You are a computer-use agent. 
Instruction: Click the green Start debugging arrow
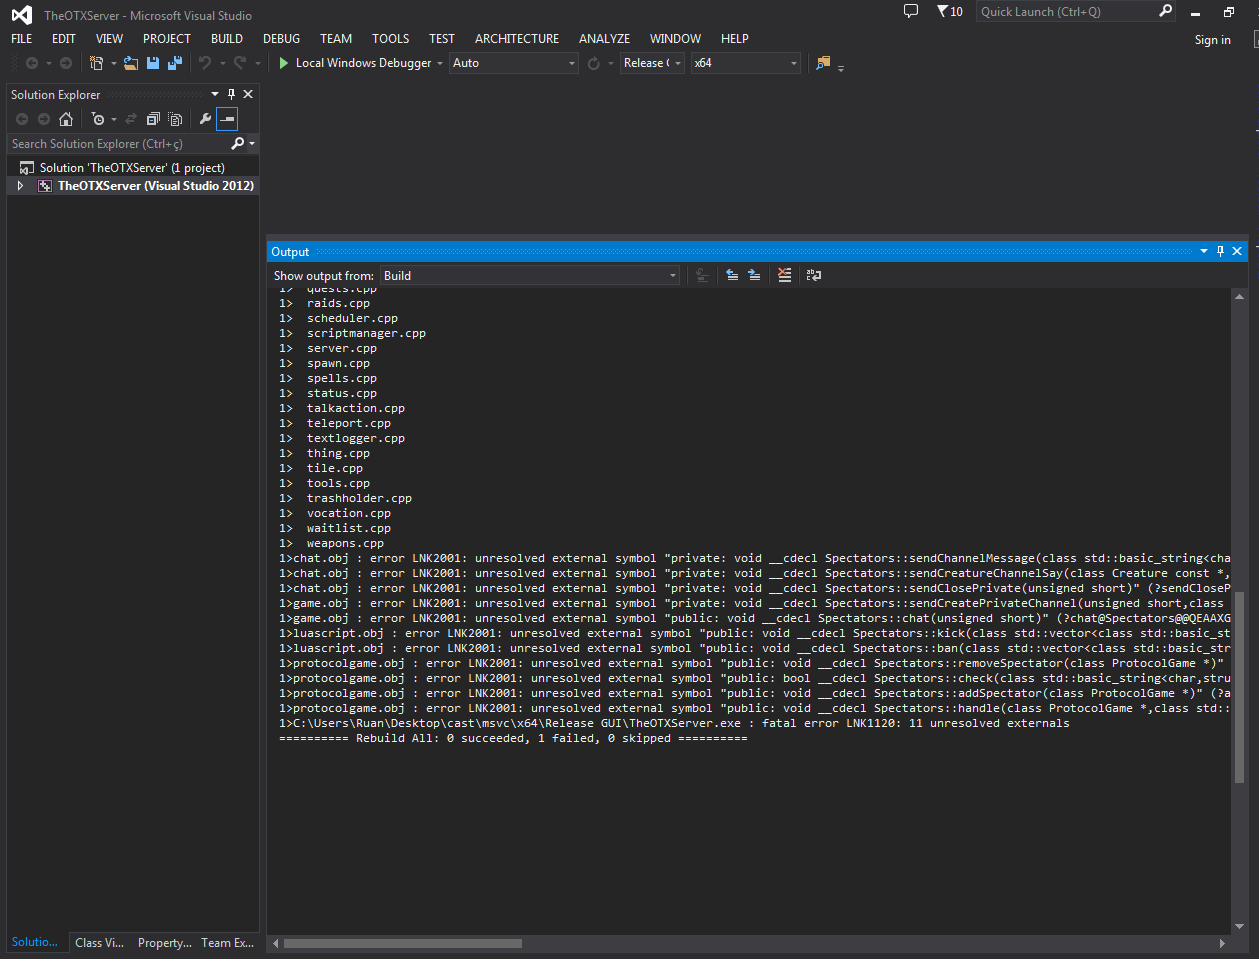[284, 63]
